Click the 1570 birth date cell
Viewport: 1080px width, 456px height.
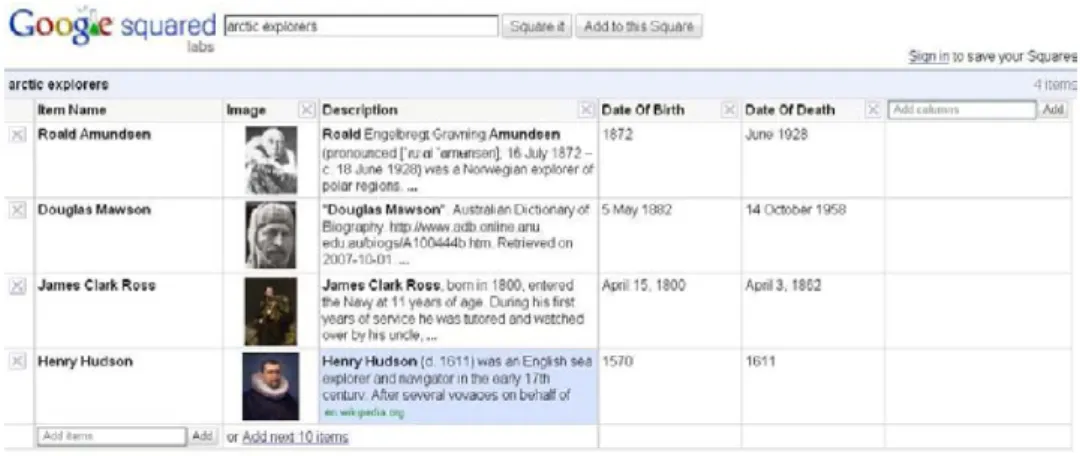617,361
